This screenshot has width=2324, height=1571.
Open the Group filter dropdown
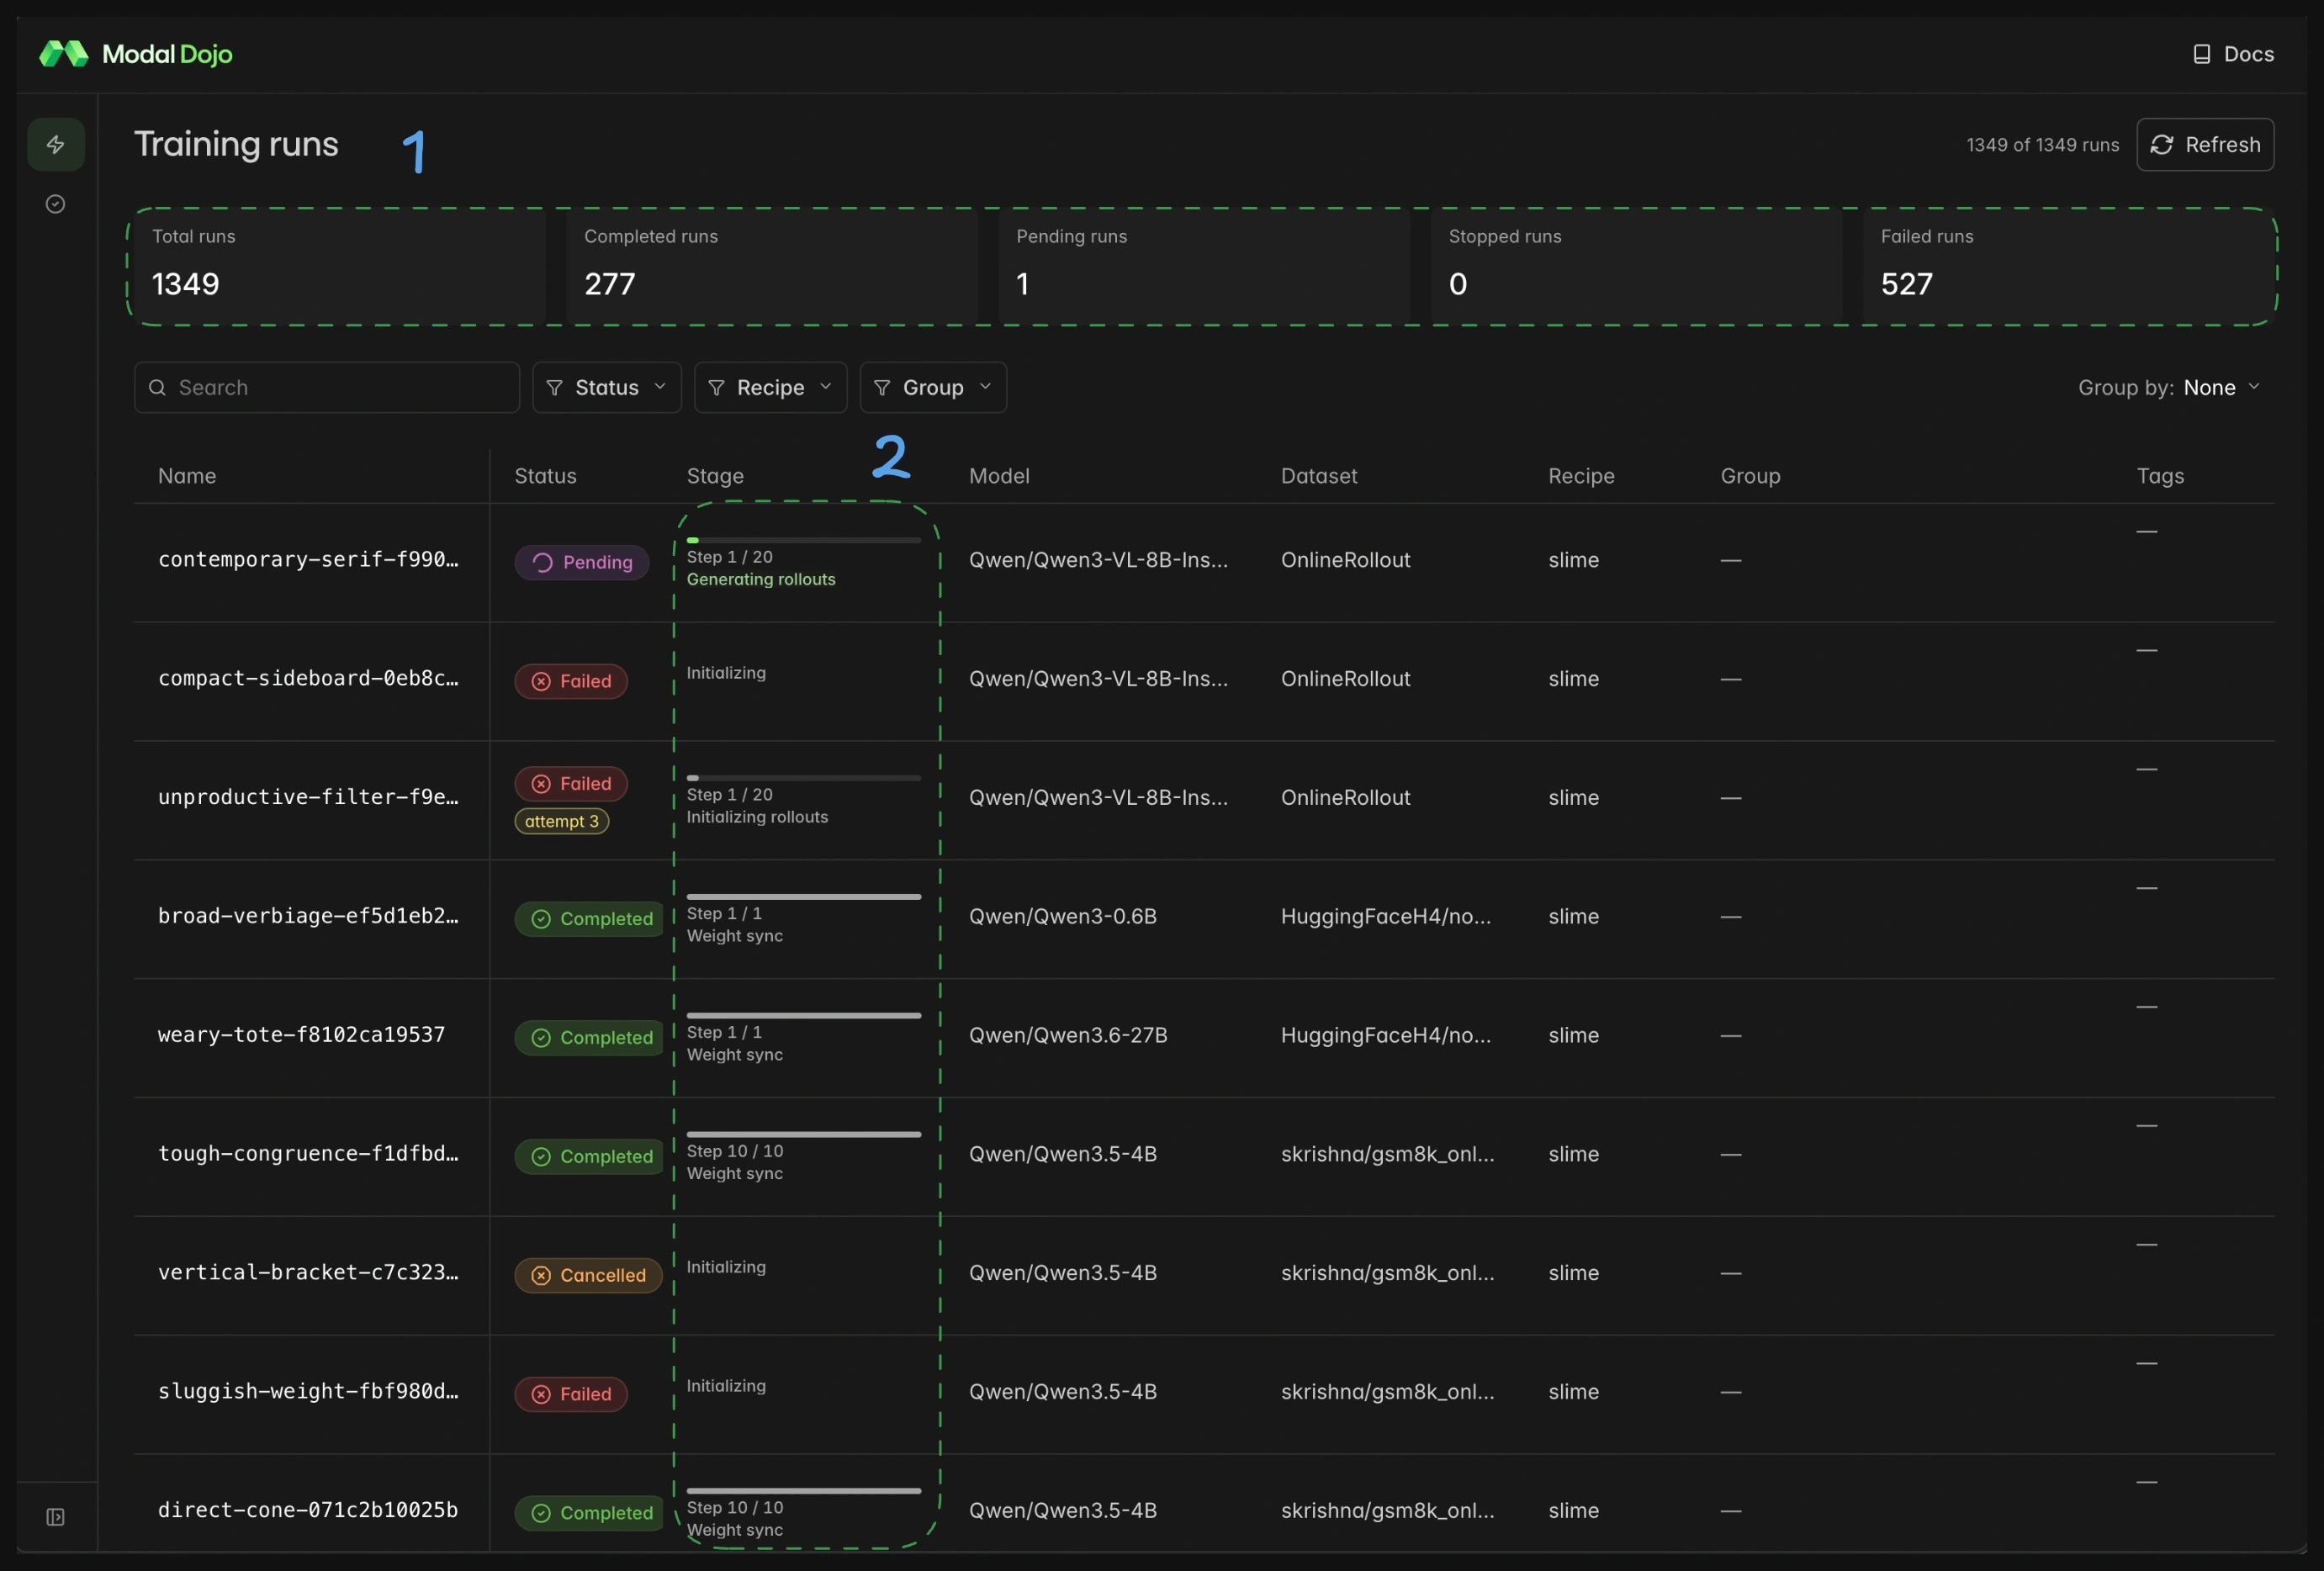934,387
